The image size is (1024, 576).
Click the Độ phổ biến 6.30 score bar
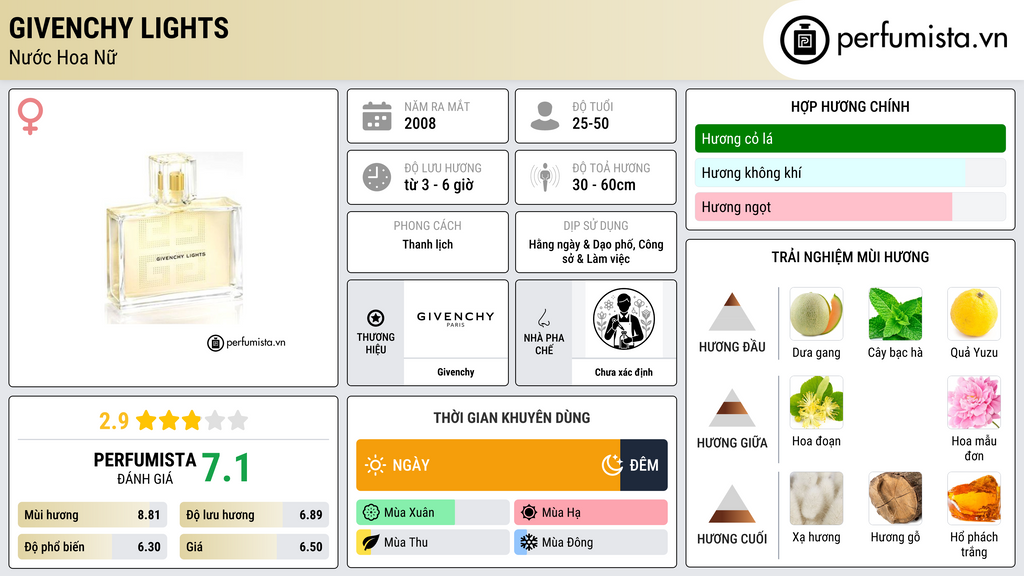[x=93, y=547]
